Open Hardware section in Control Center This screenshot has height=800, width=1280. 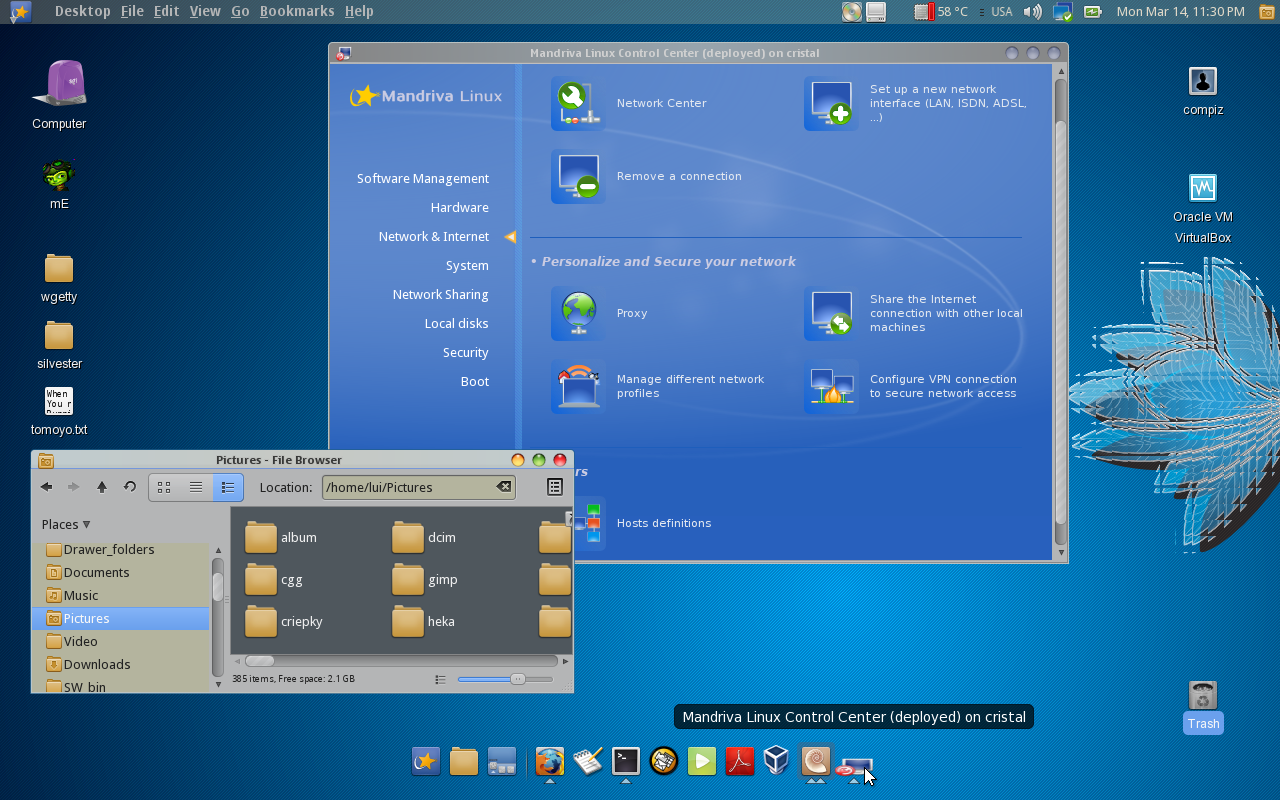[x=460, y=207]
